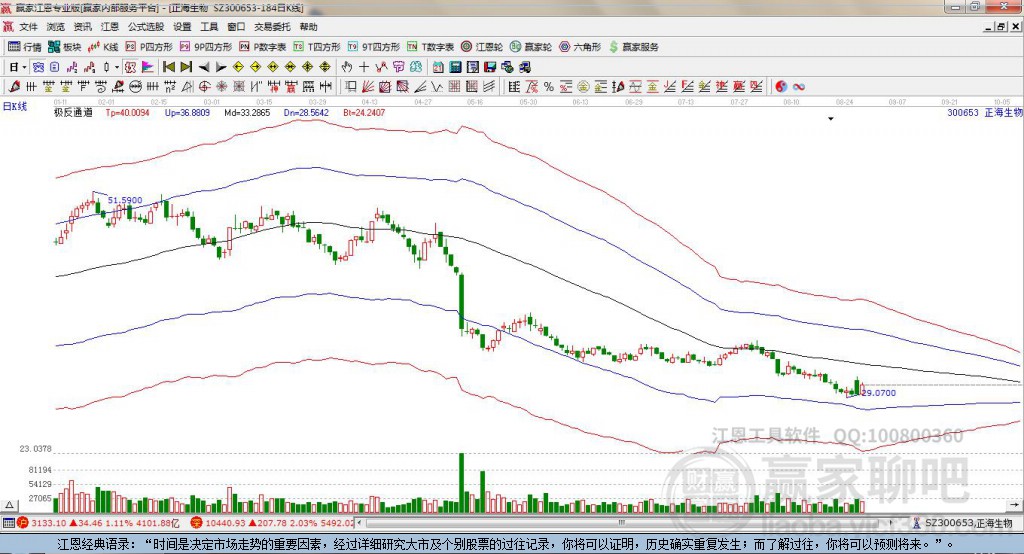Click the 300653 正海生物 stock title
Viewport: 1024px width, 554px height.
[x=985, y=112]
